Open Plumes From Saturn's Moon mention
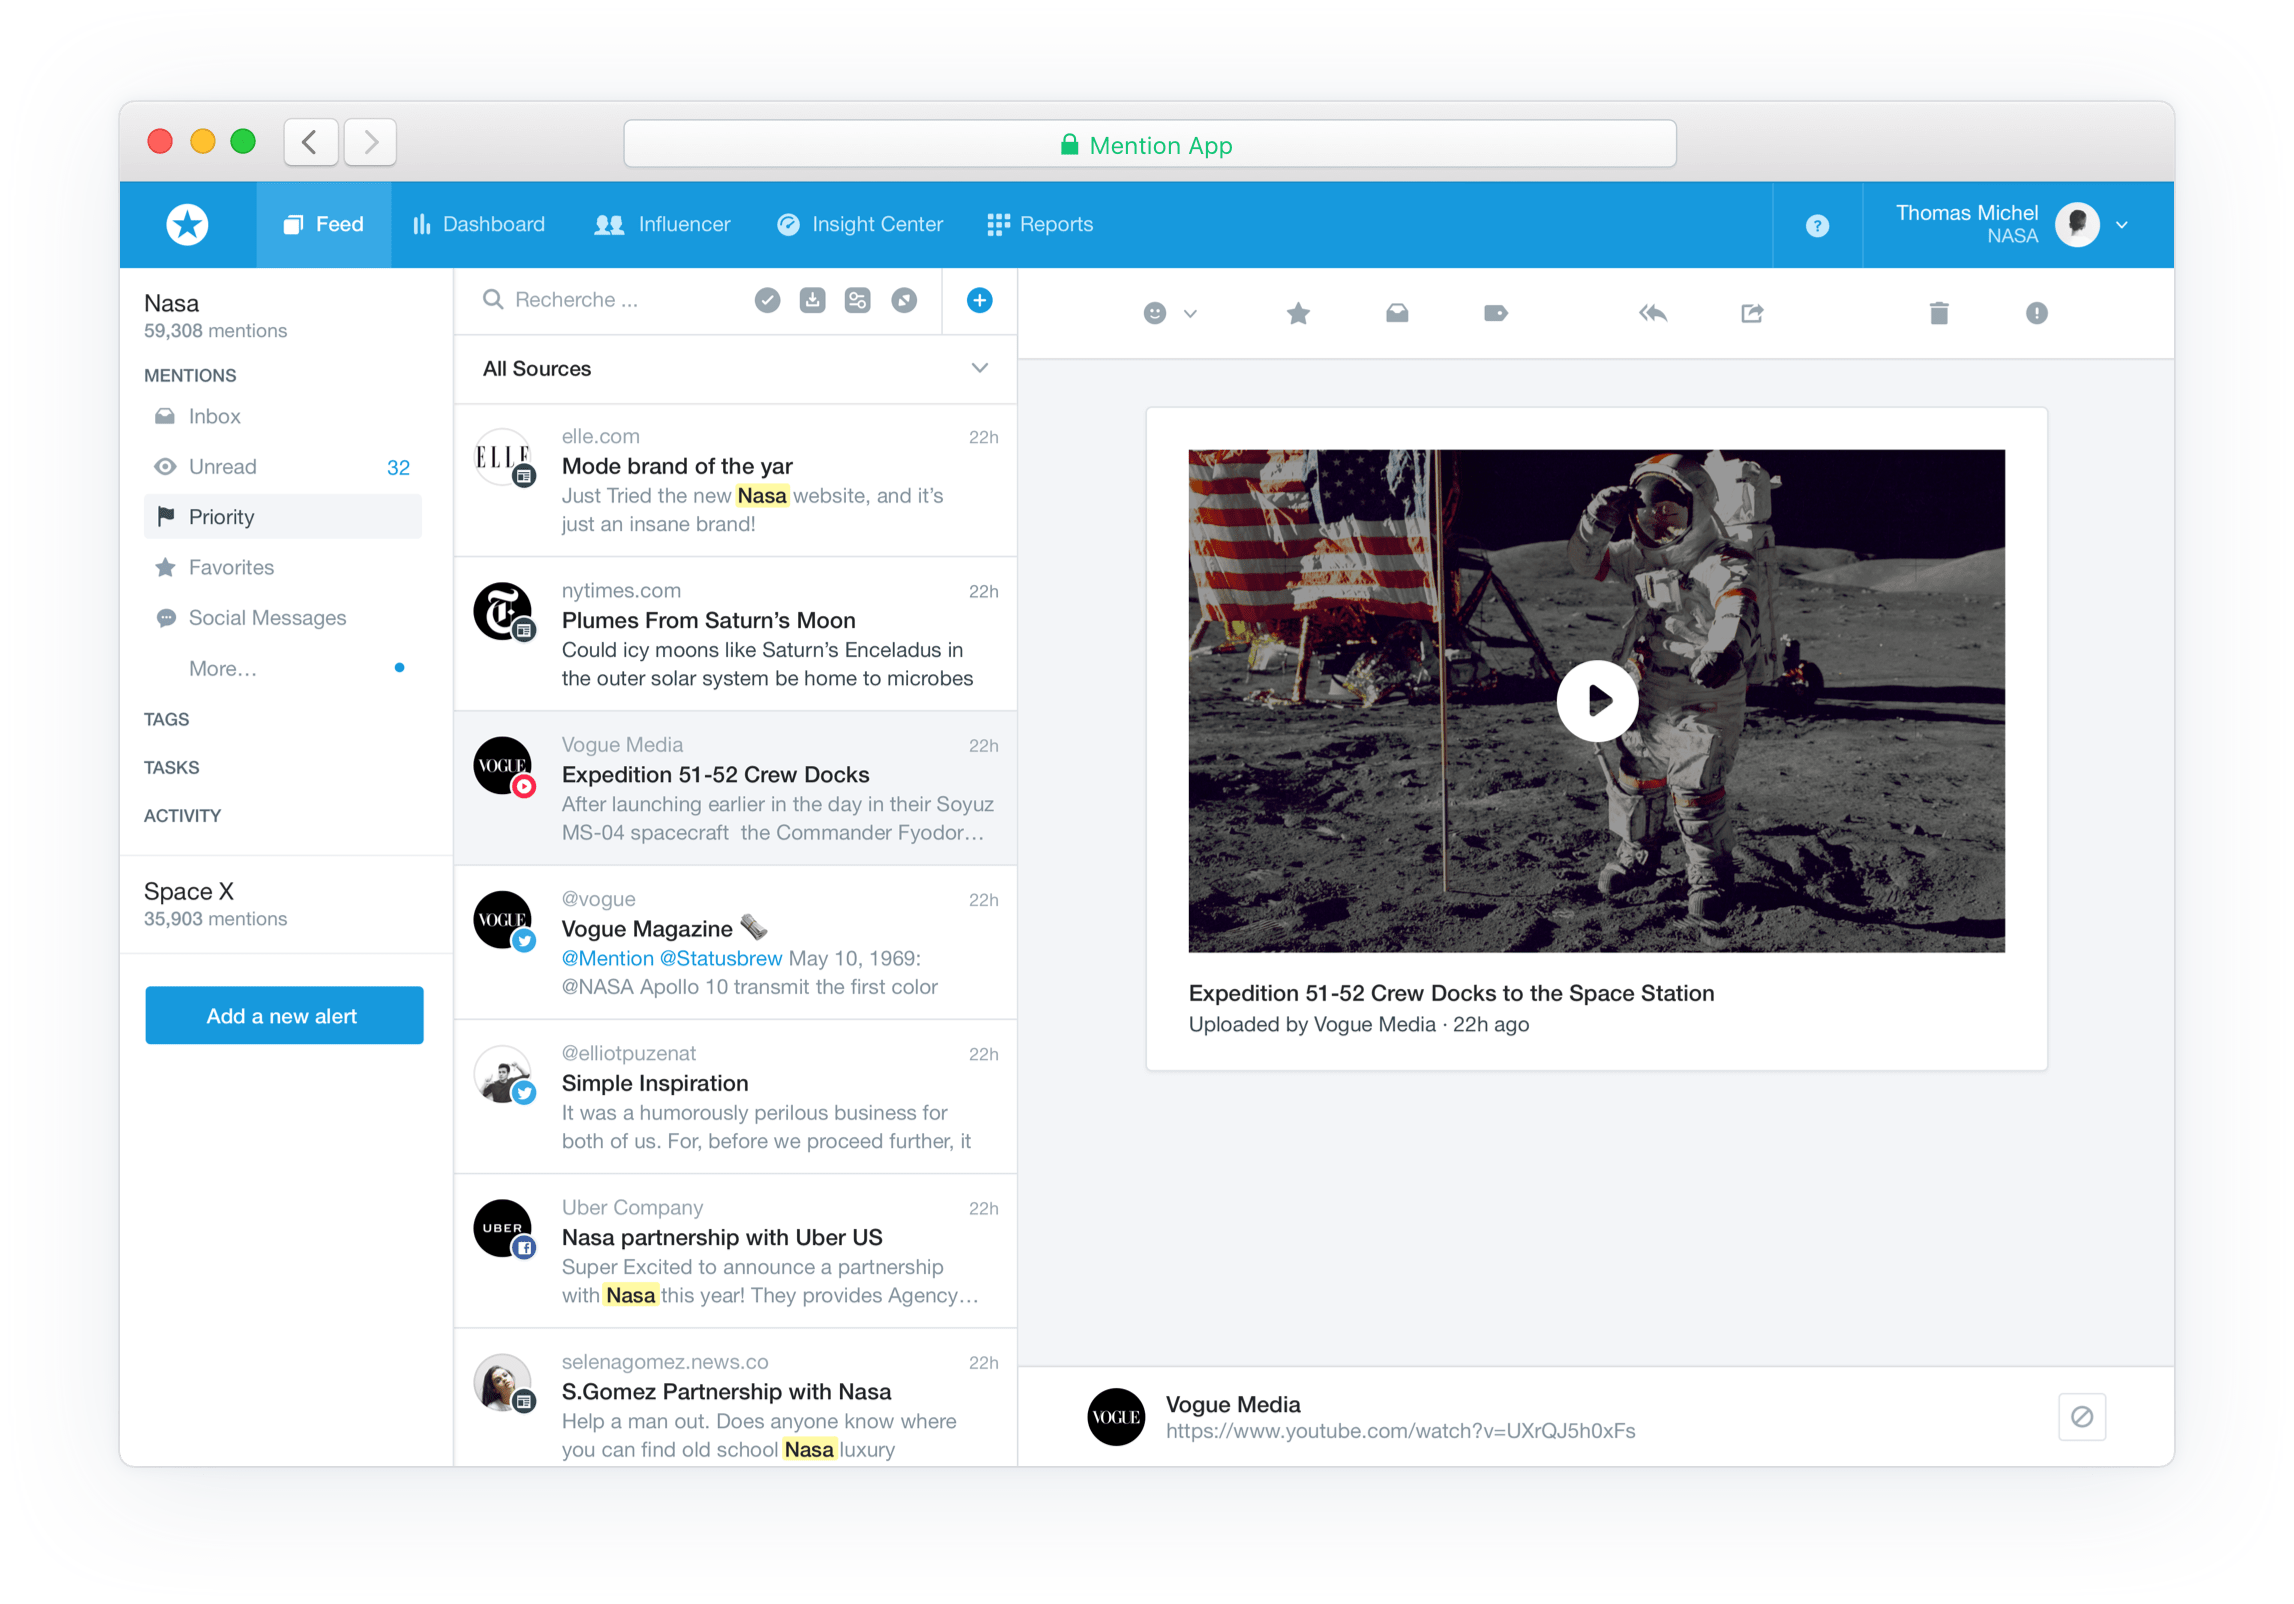The height and width of the screenshot is (1604, 2294). pos(735,634)
